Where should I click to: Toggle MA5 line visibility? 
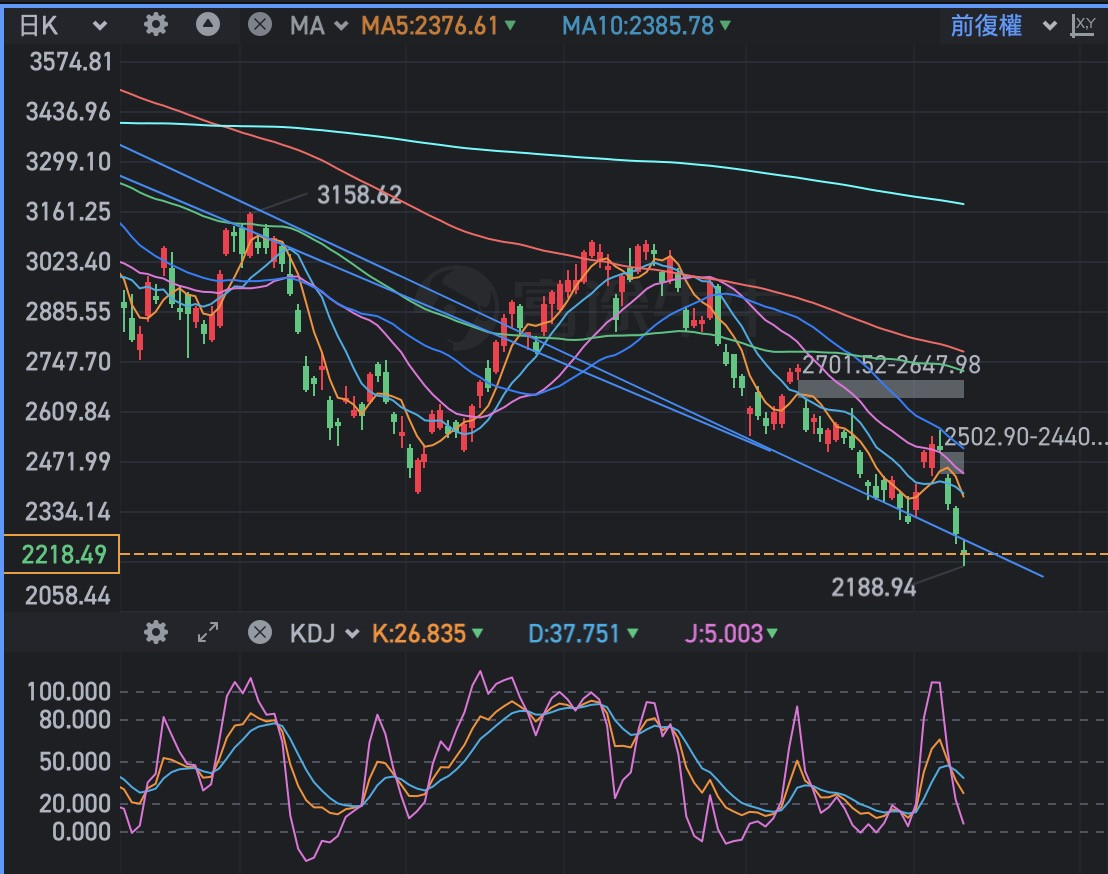point(439,26)
